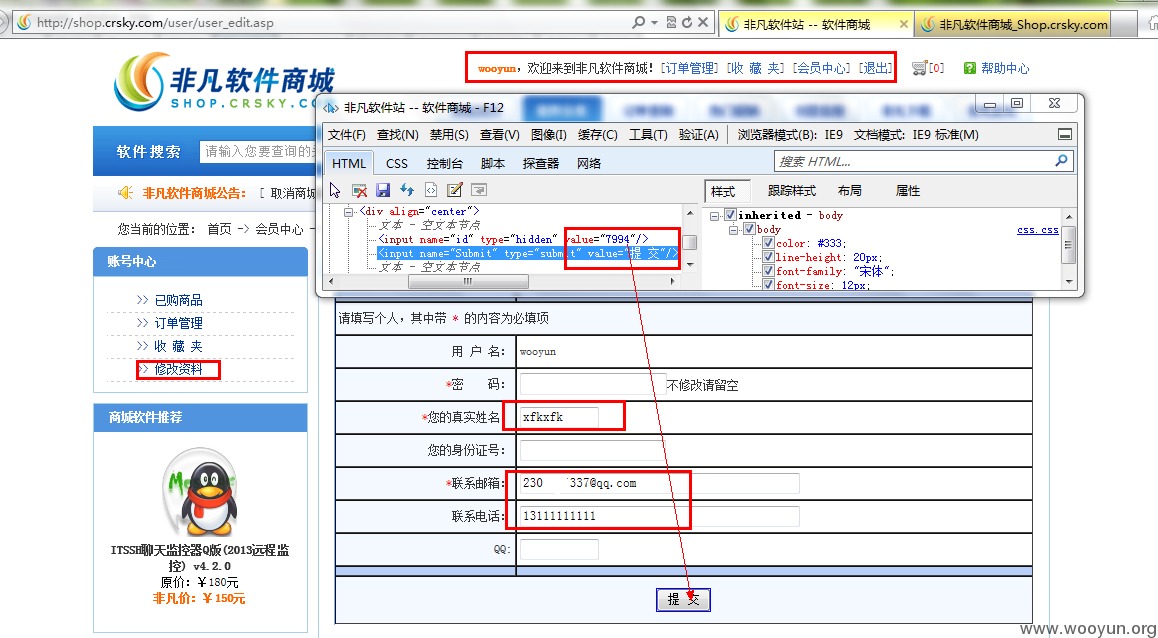This screenshot has height=638, width=1158.
Task: Open the address bar search dropdown arrow
Action: click(x=654, y=23)
